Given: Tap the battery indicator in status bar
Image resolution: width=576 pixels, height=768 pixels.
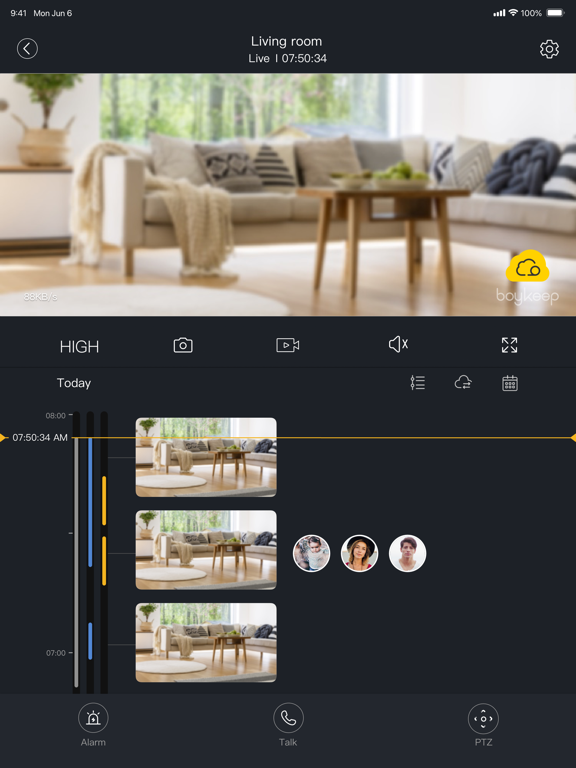Looking at the screenshot, I should point(555,13).
